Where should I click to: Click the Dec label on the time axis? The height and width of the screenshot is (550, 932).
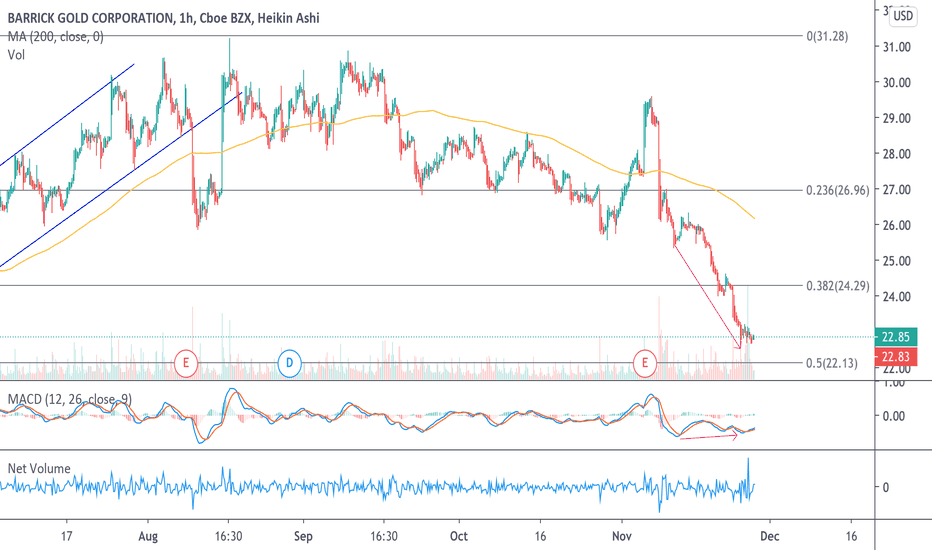click(770, 536)
